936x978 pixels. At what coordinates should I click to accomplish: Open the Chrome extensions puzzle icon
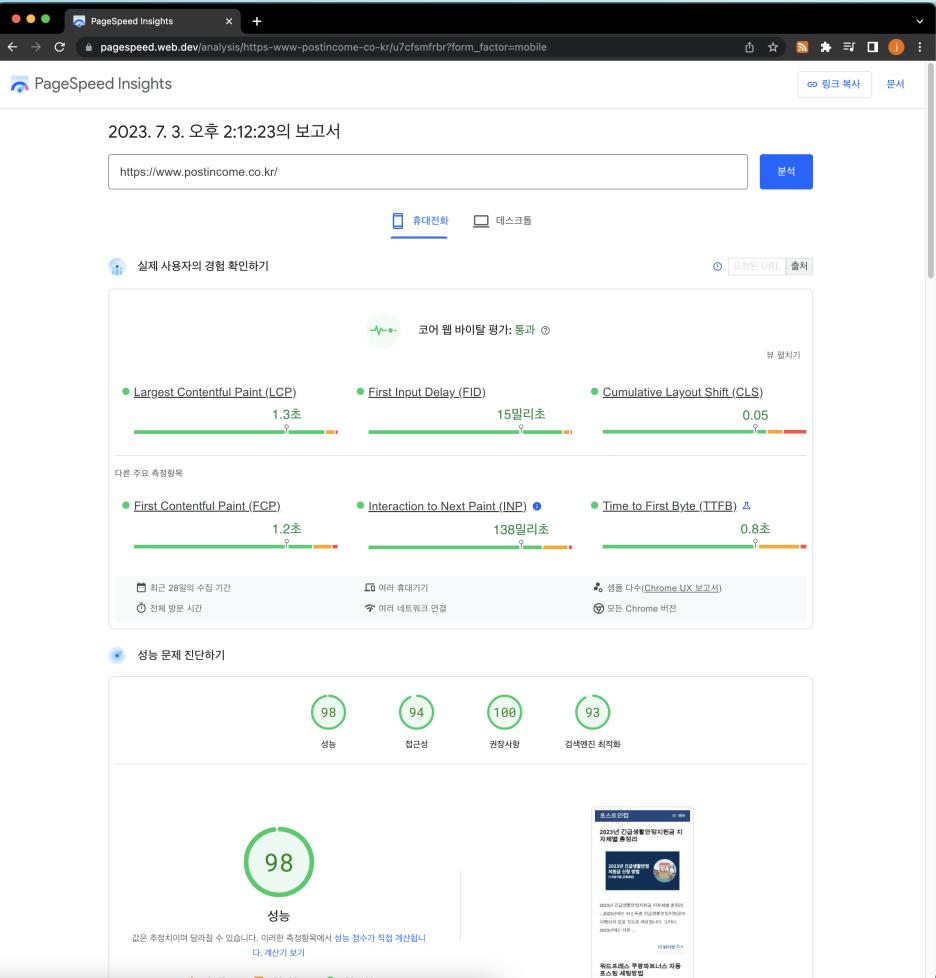coord(825,47)
